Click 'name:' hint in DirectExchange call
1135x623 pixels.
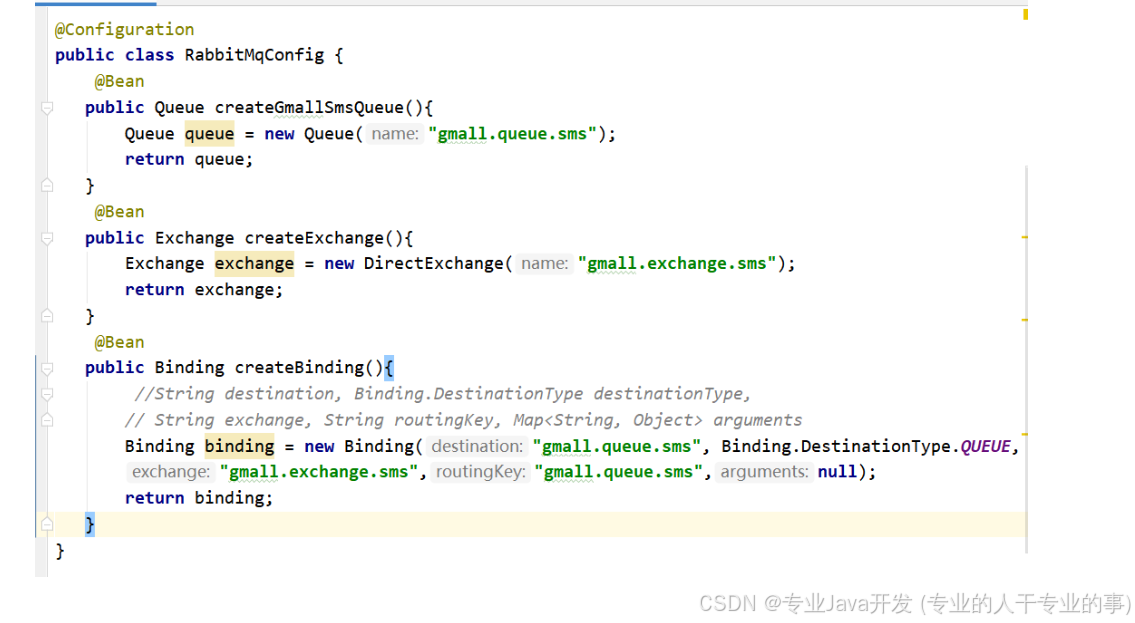click(x=544, y=264)
